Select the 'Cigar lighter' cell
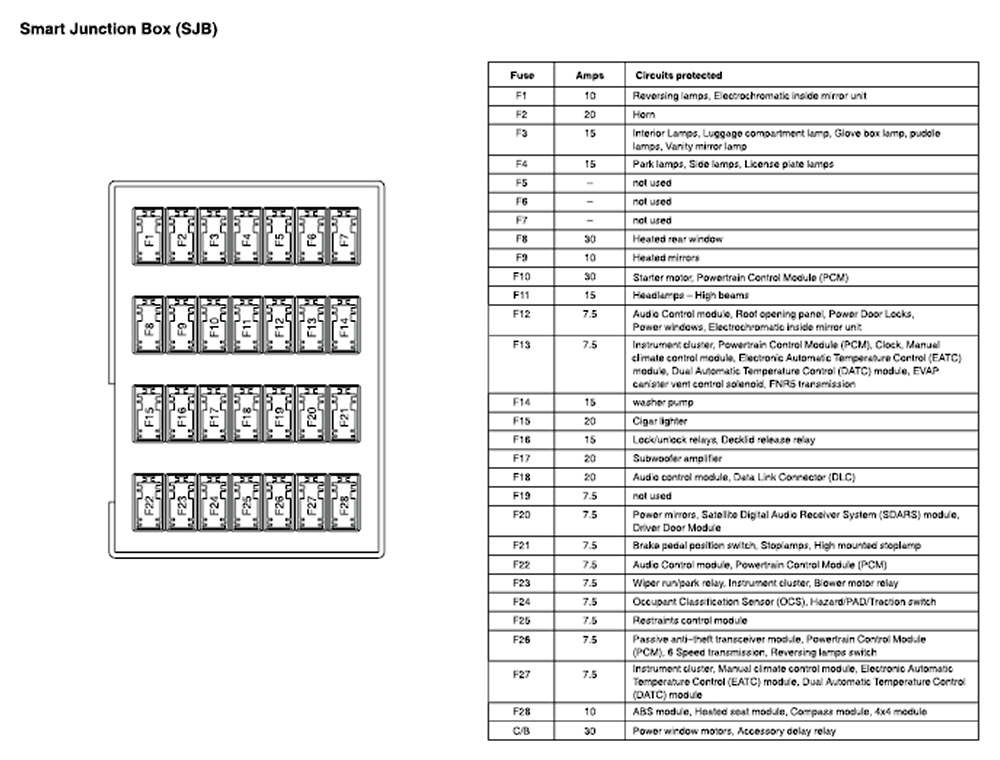 tap(802, 421)
